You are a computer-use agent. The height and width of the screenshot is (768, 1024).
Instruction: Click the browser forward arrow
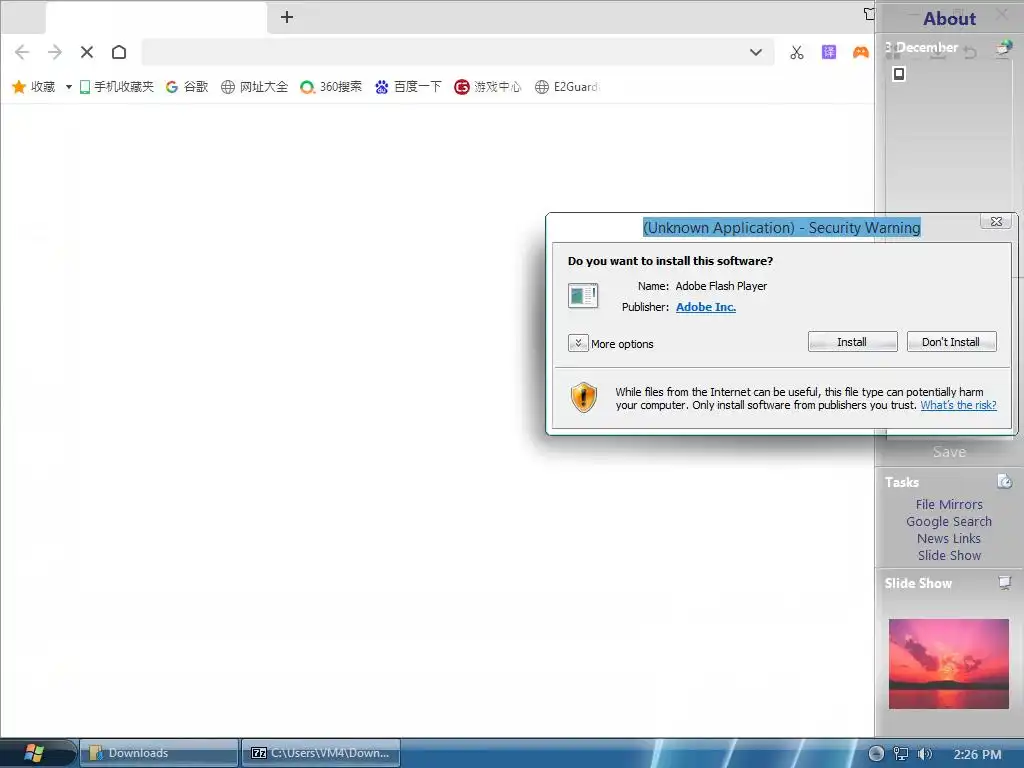click(x=55, y=52)
